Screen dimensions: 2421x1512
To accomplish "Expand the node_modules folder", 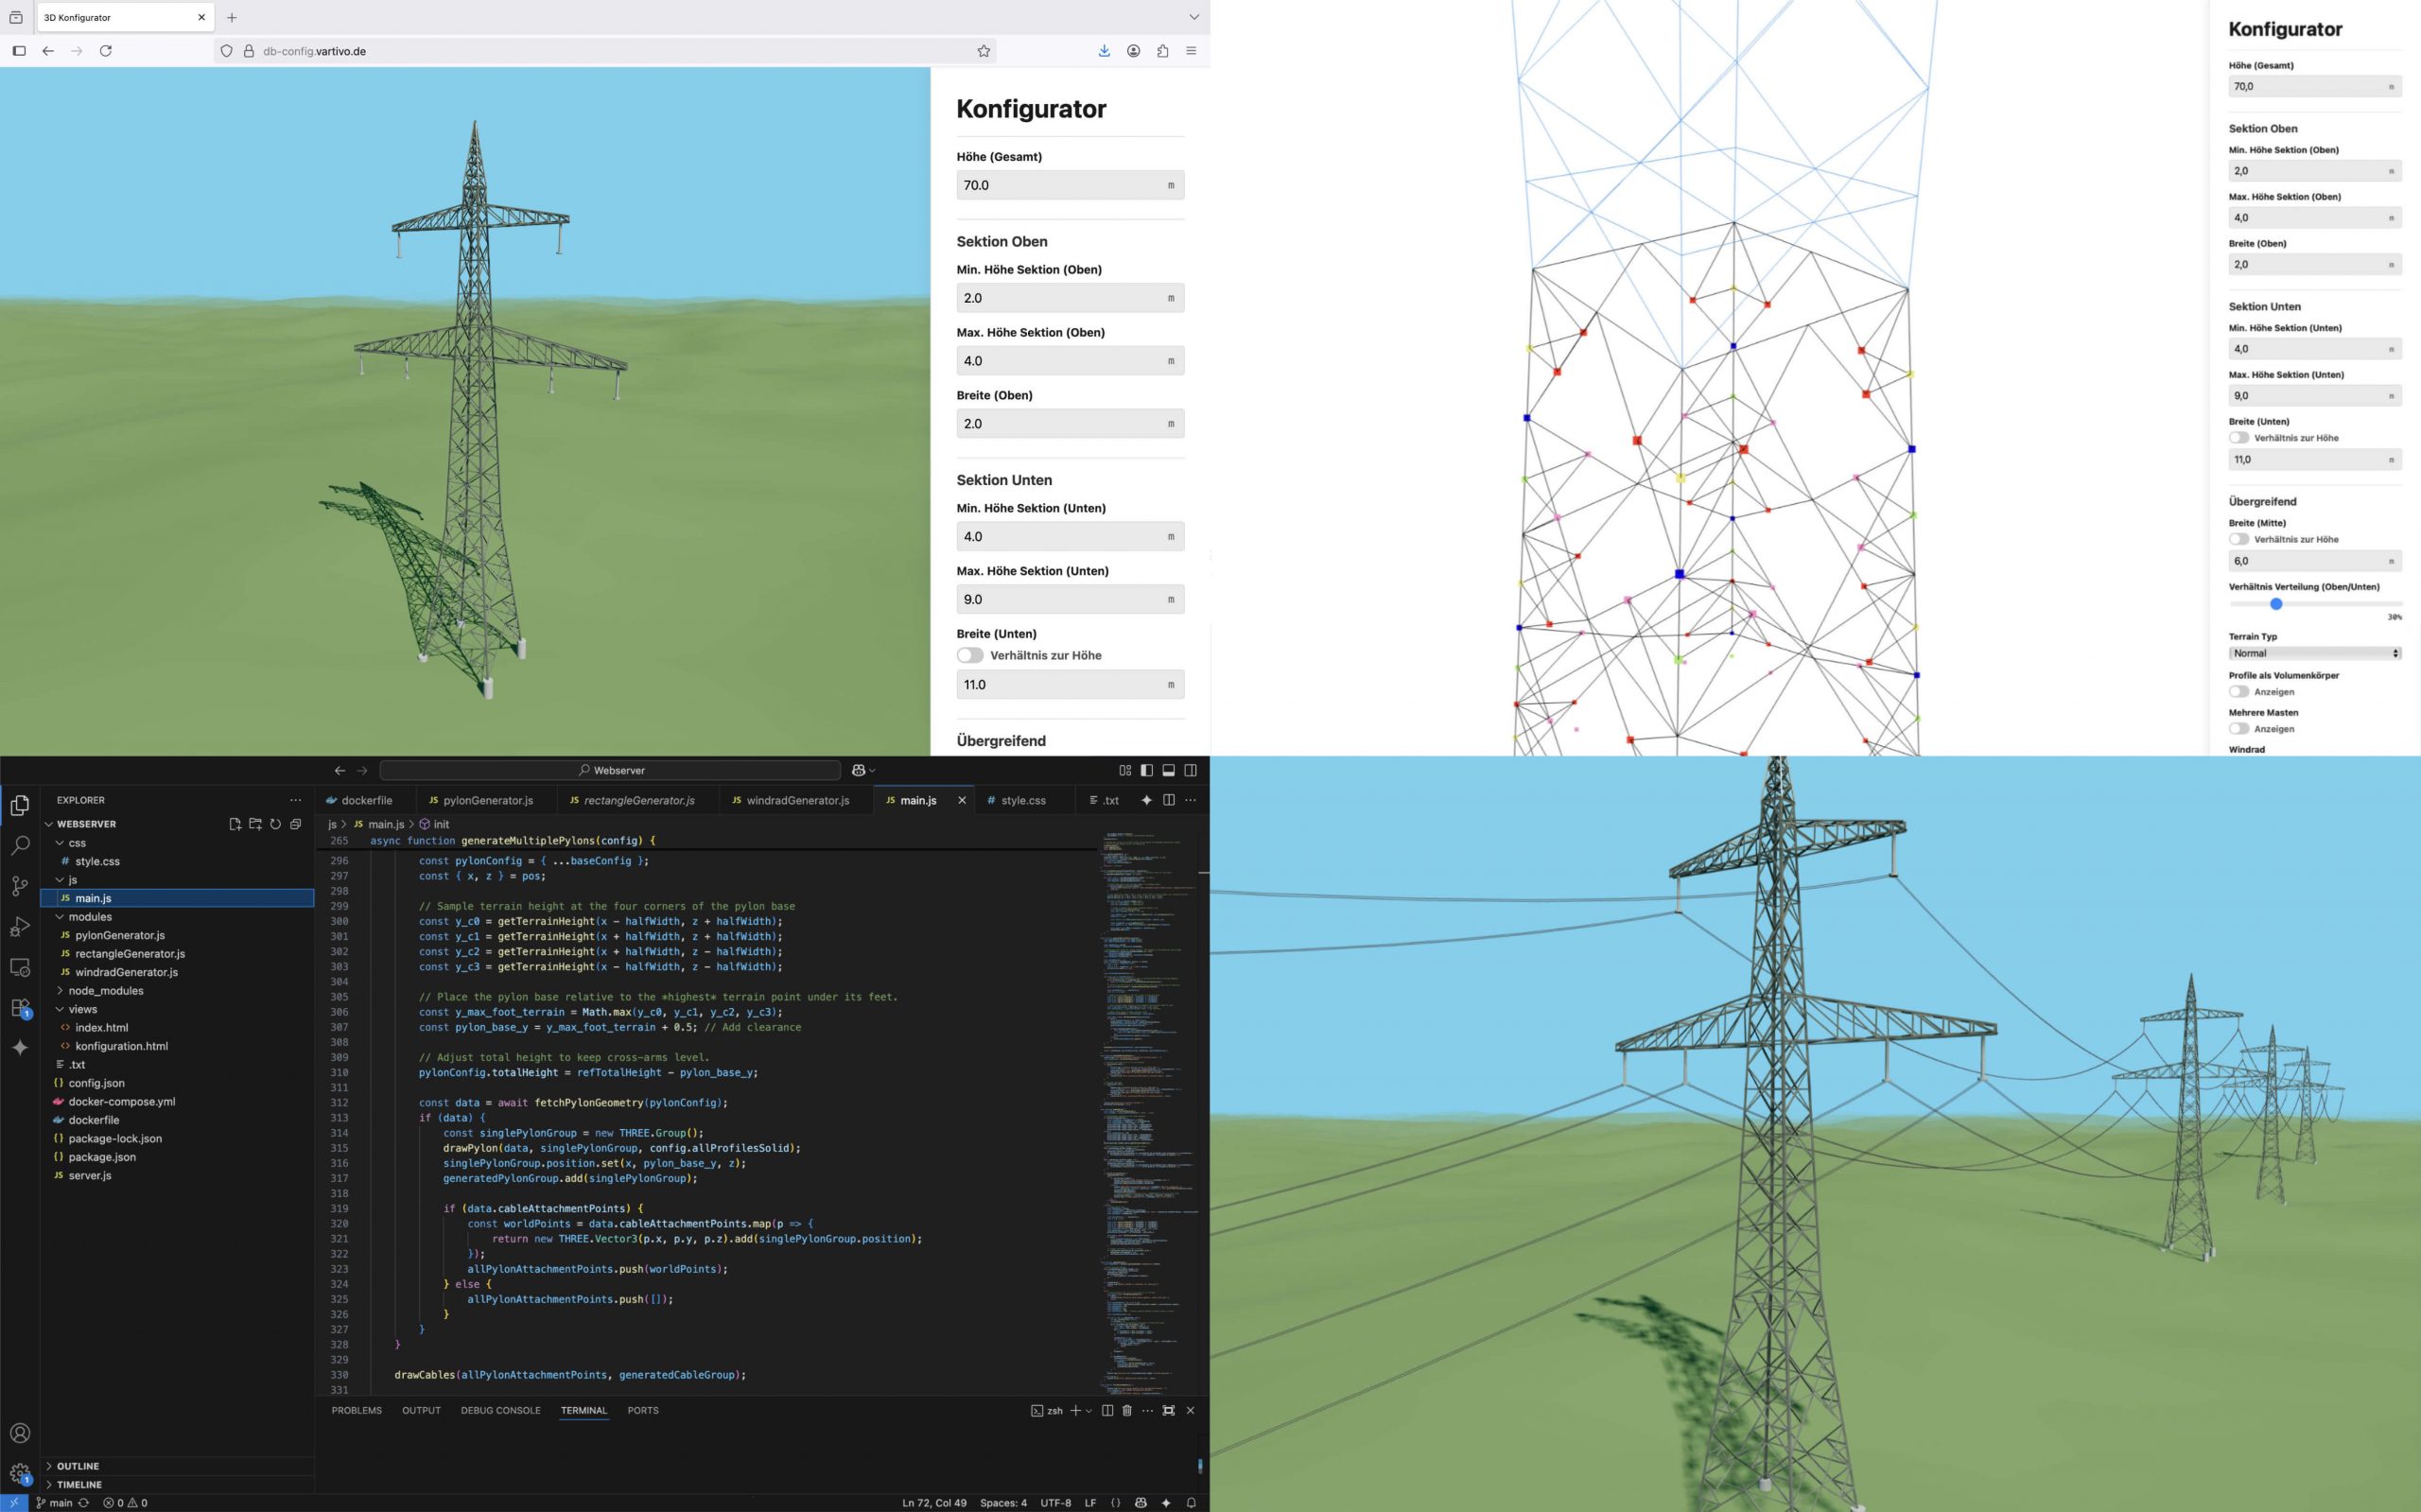I will click(x=104, y=990).
